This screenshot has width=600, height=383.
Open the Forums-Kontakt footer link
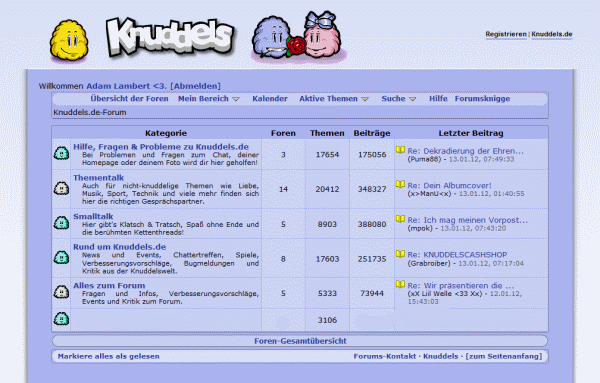coord(385,356)
